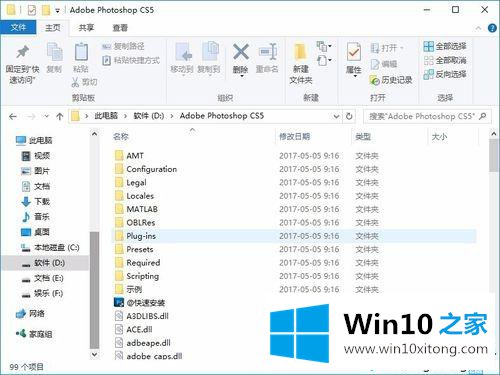This screenshot has width=500, height=375.
Task: Open the address bar history dropdown
Action: pyautogui.click(x=336, y=116)
